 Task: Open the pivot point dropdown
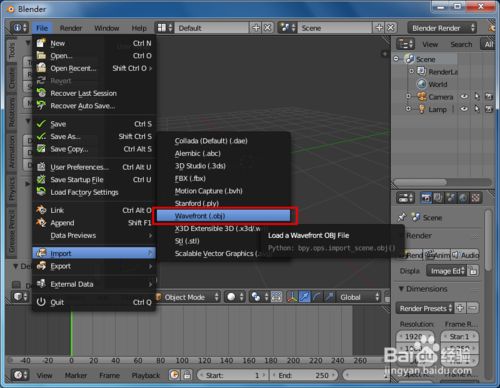(x=260, y=297)
